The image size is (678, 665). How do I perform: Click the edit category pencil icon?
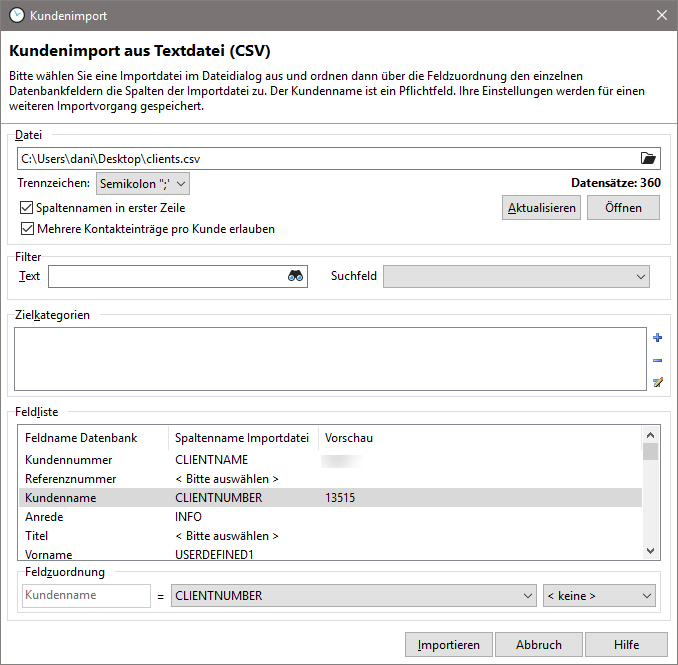tap(657, 382)
